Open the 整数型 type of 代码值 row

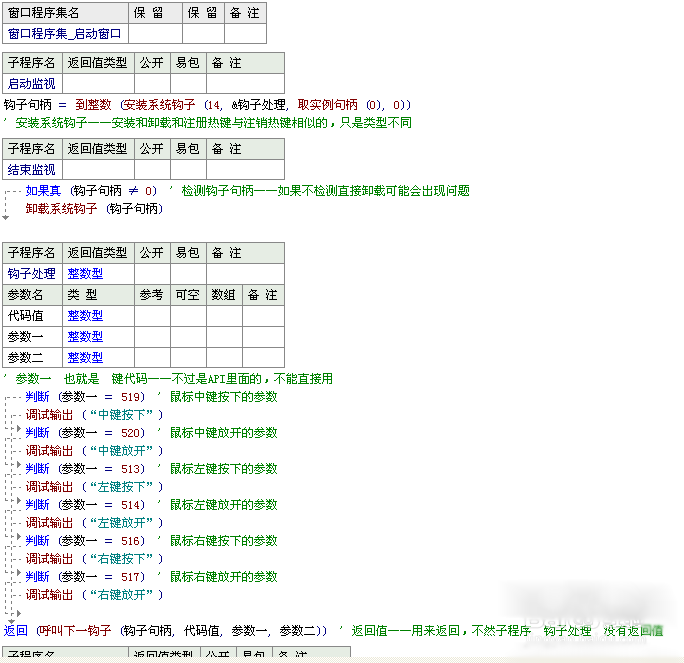[x=85, y=316]
